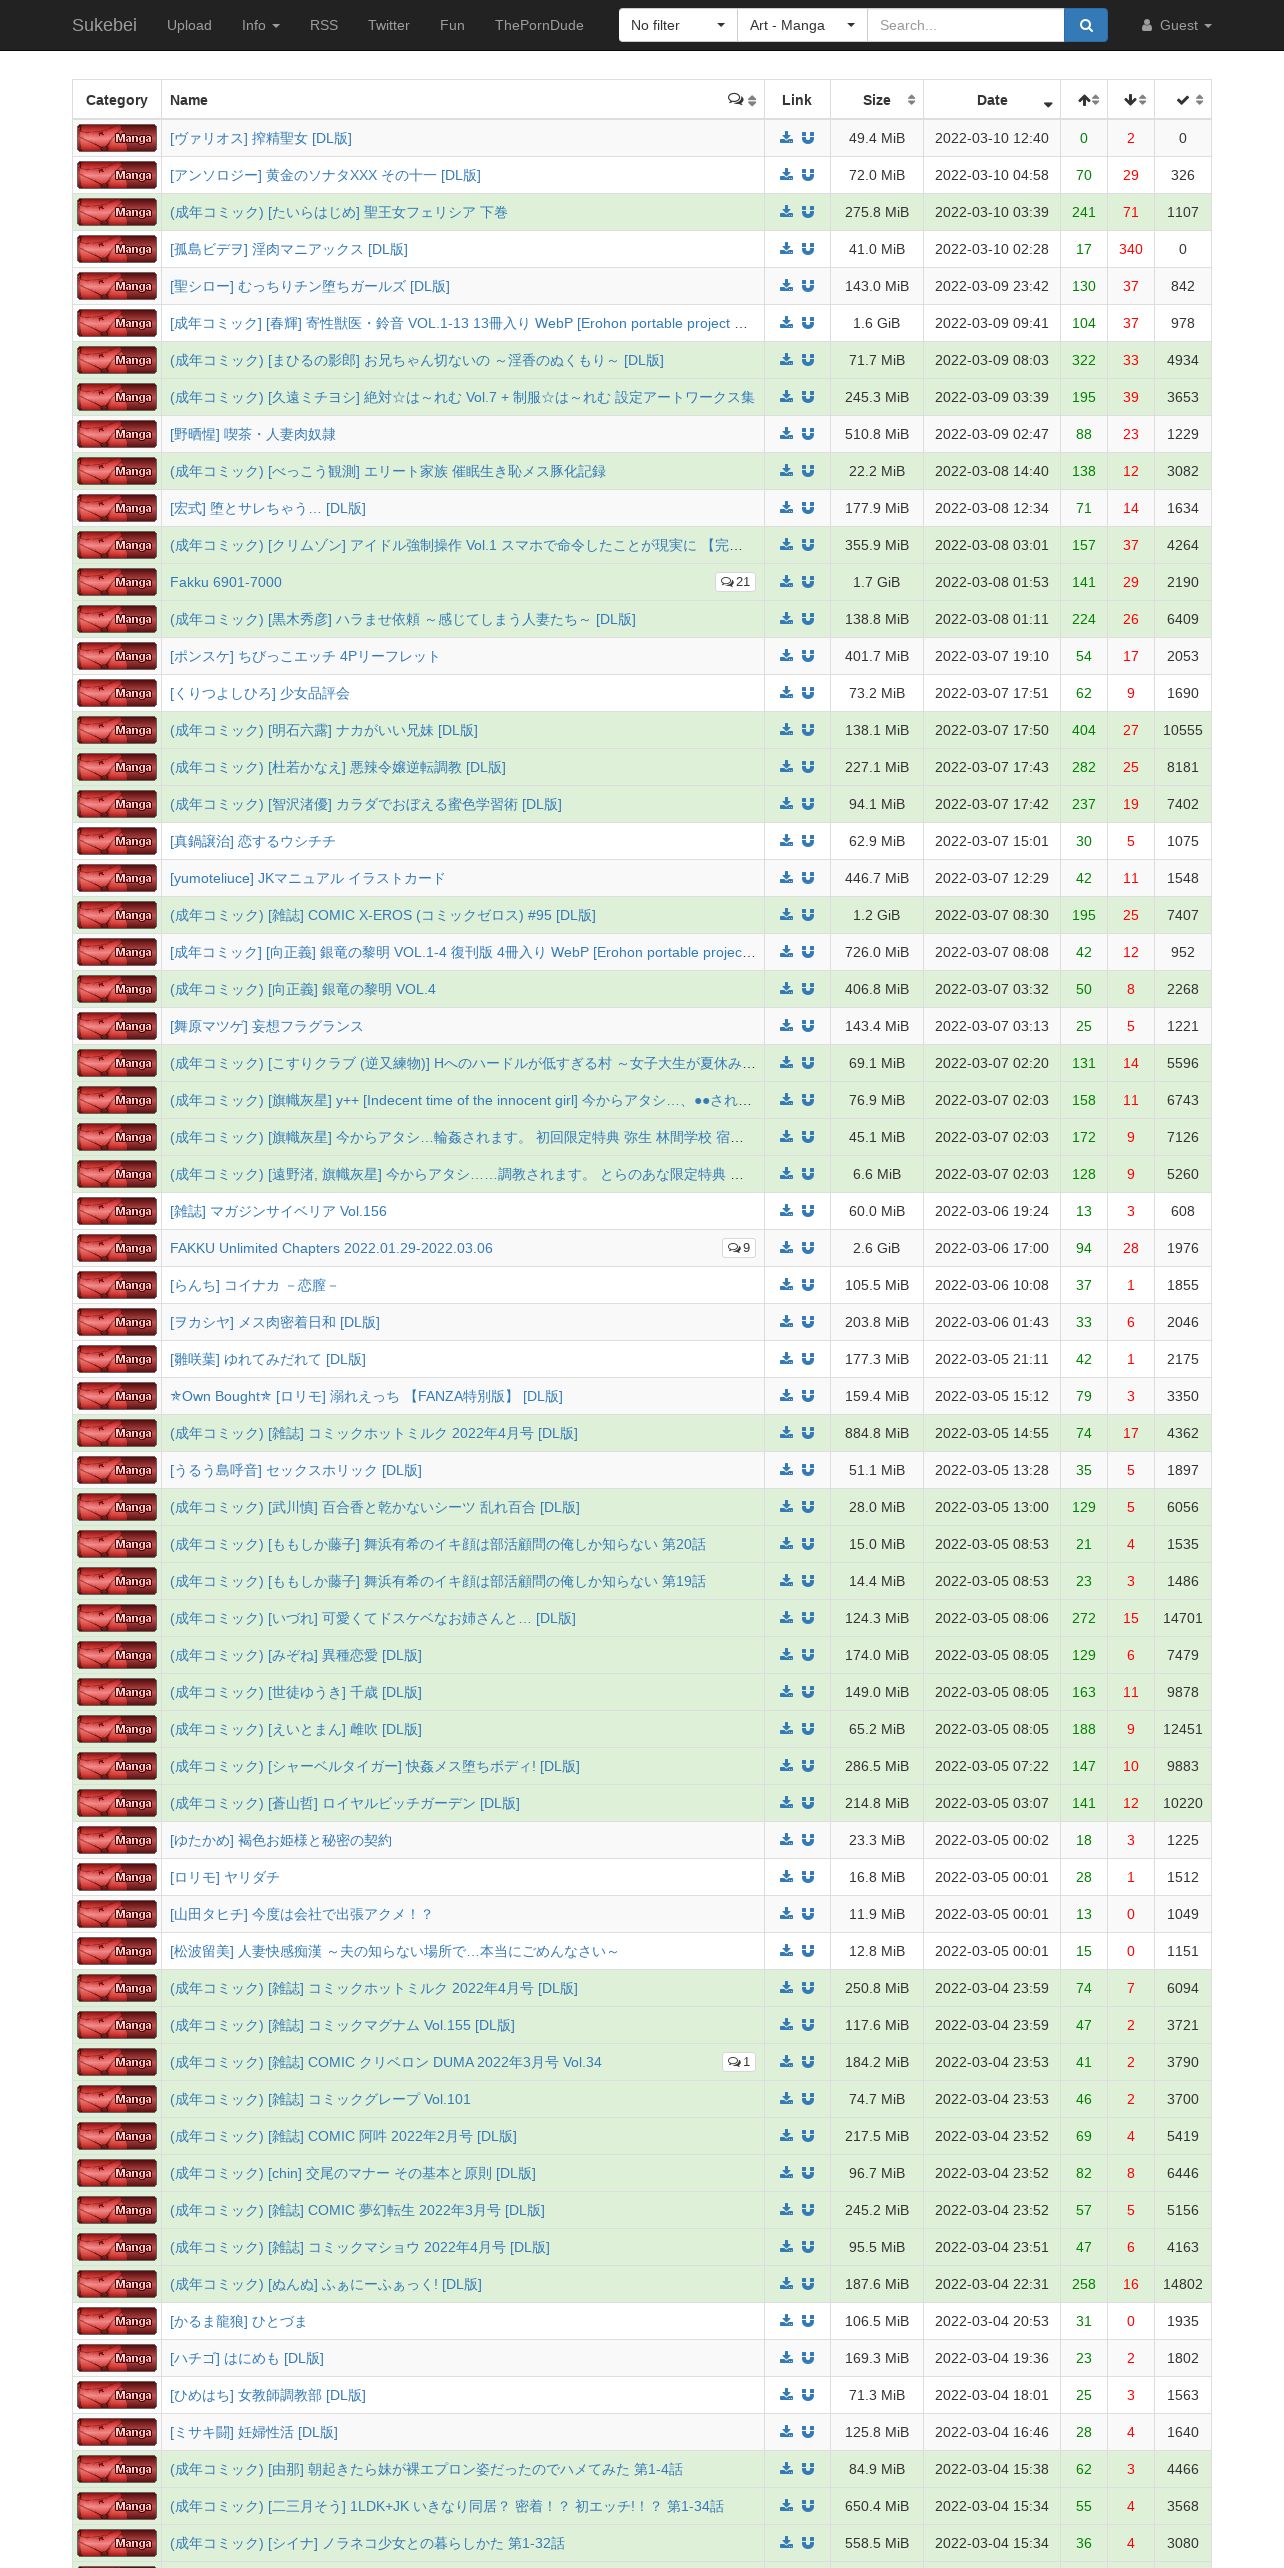The height and width of the screenshot is (2568, 1284).
Task: Click the date 2022-03-06 19:24
Action: click(992, 1211)
